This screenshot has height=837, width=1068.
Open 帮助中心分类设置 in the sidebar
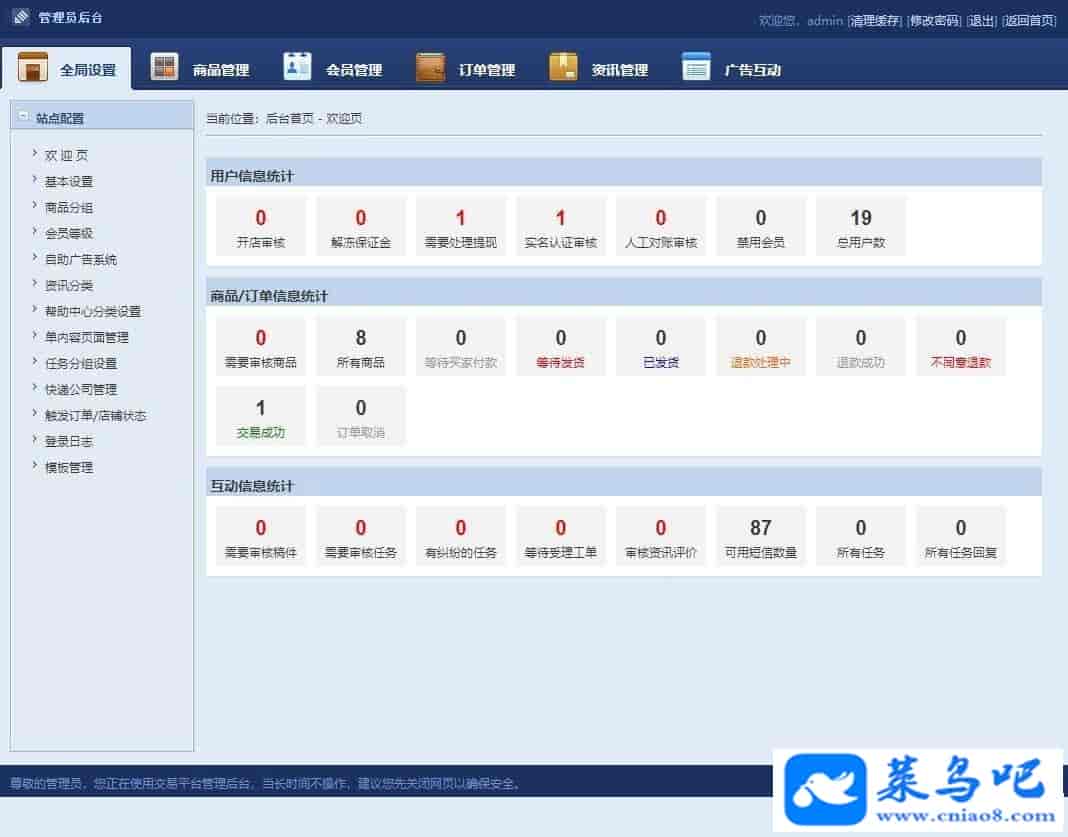(x=93, y=311)
